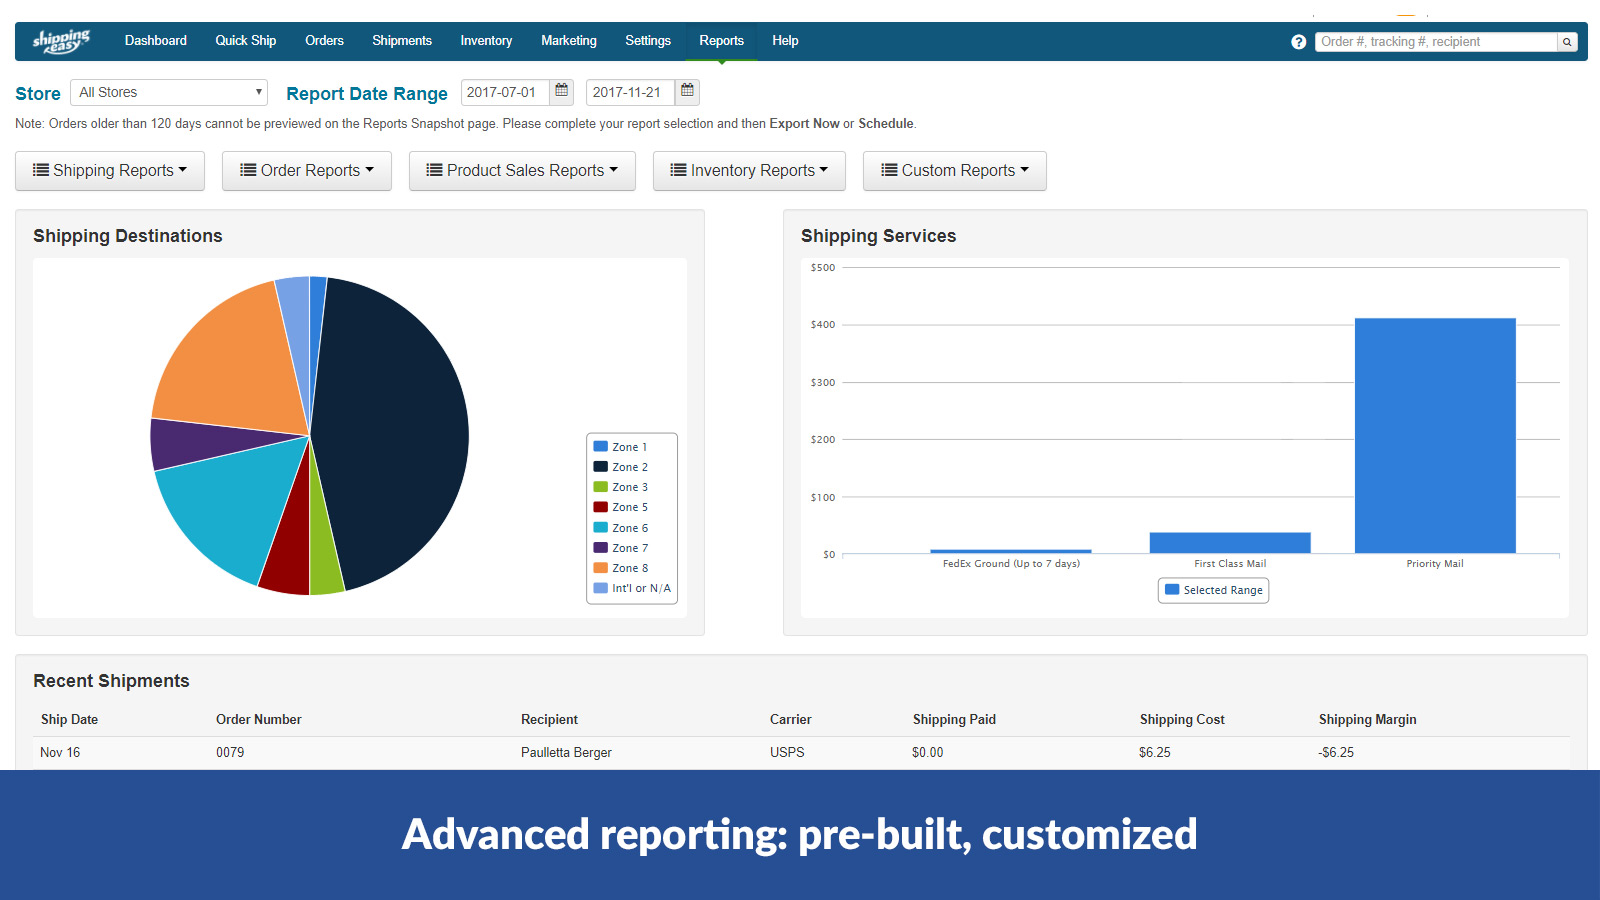This screenshot has height=900, width=1600.
Task: Click the ShippingEasy logo
Action: pos(61,41)
